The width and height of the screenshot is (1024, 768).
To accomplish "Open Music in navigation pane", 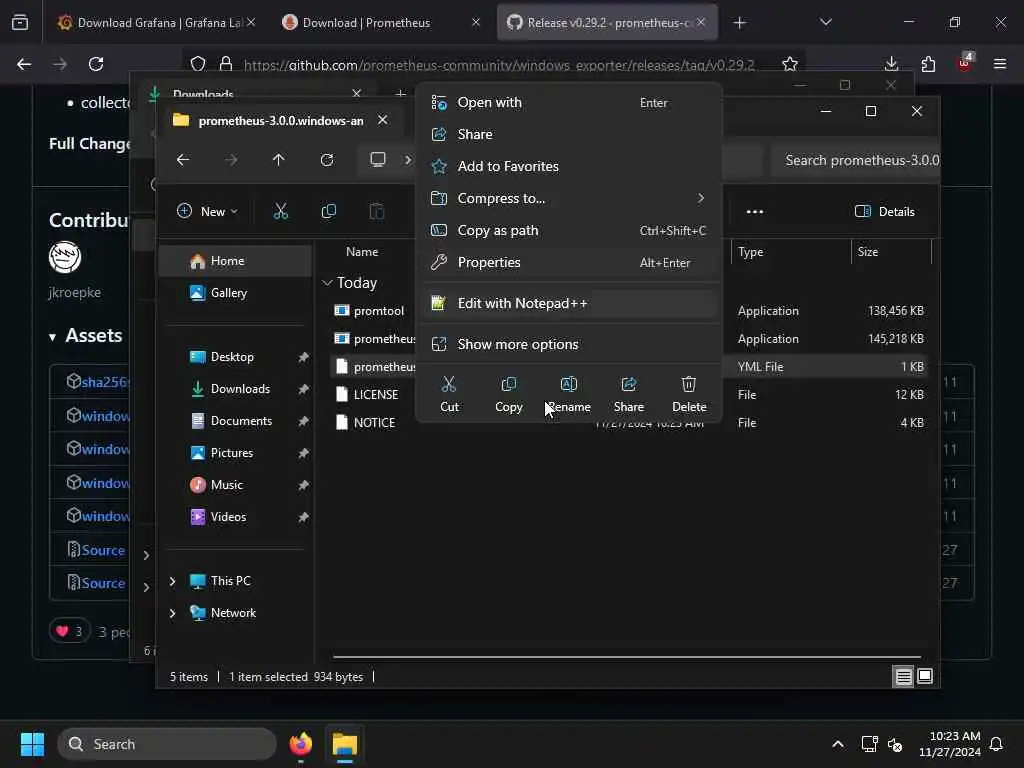I will pos(236,485).
